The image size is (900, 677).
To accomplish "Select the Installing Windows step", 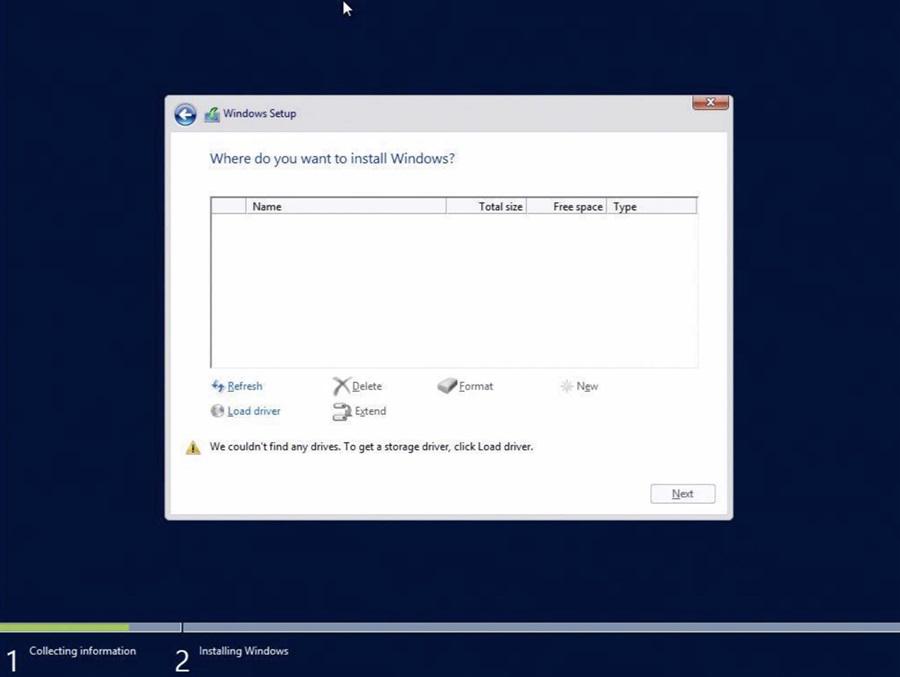I will (244, 651).
